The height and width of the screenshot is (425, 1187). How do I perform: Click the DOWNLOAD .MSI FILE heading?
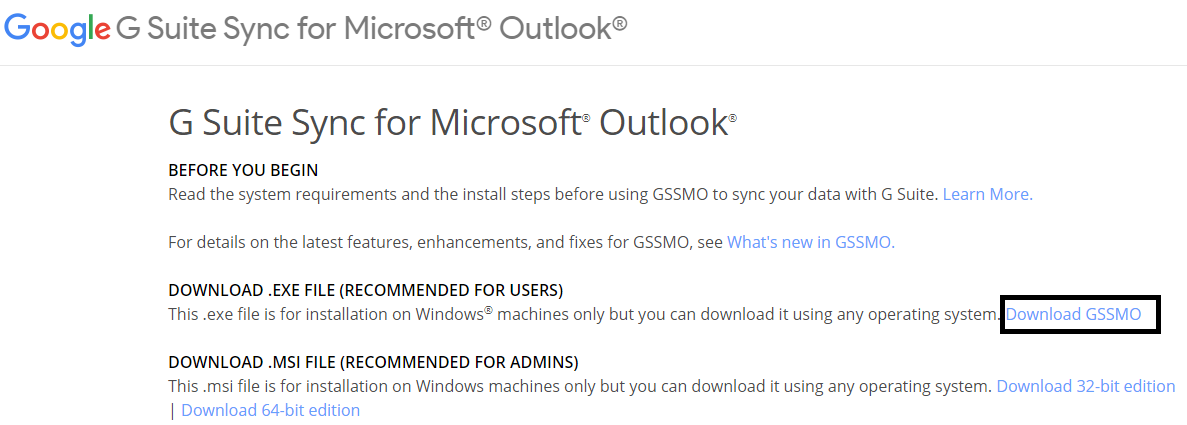373,362
